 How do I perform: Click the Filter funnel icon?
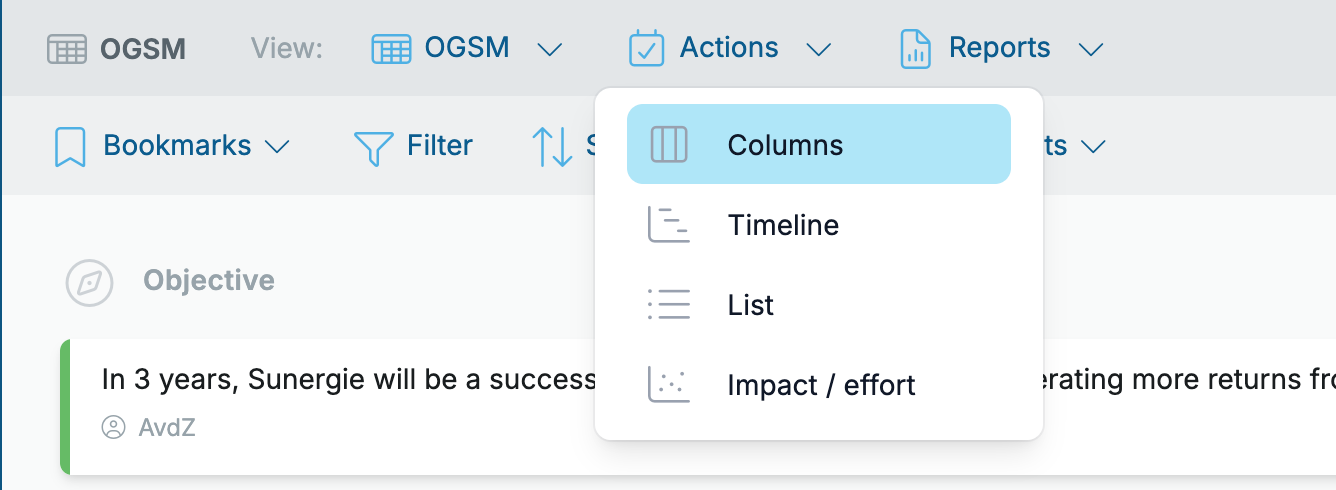[373, 147]
